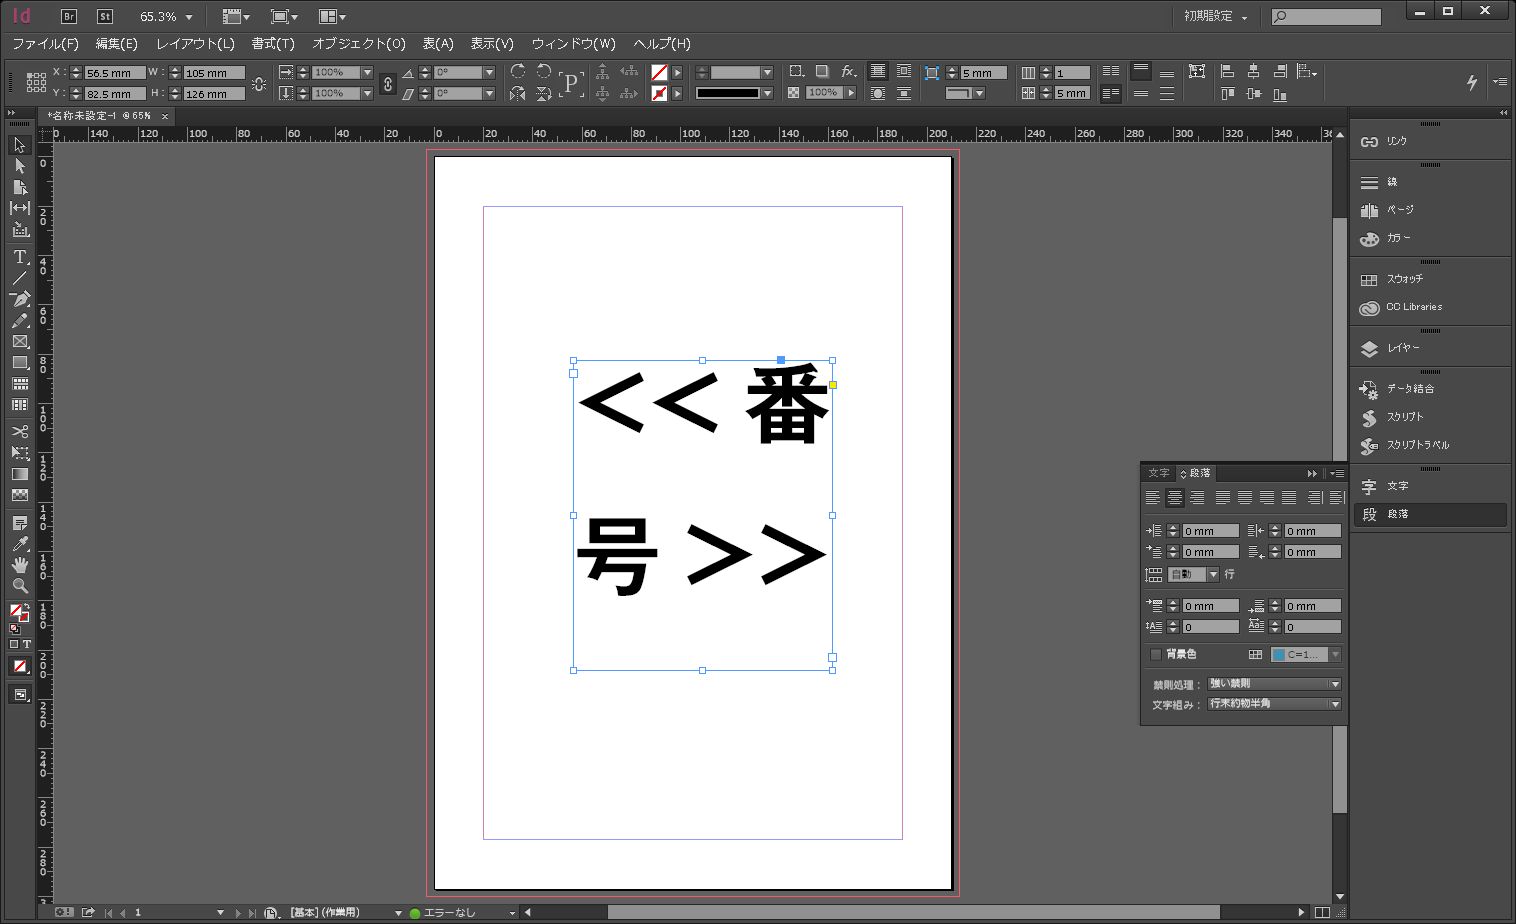Screen dimensions: 1516x924
Task: Select the Hand tool
Action: pos(19,565)
